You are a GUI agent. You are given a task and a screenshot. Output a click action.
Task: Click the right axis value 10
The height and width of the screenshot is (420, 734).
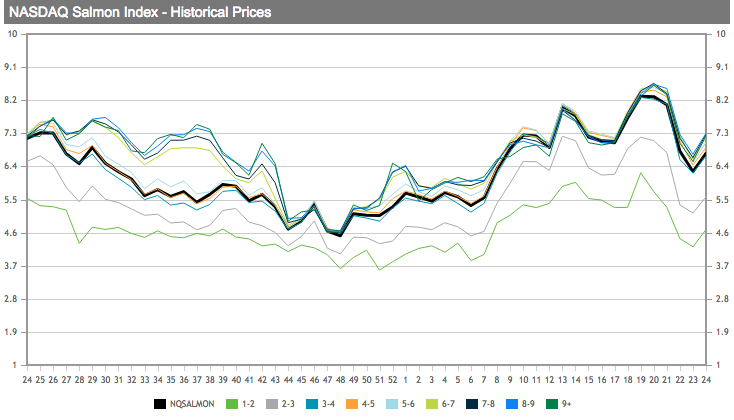pyautogui.click(x=720, y=34)
